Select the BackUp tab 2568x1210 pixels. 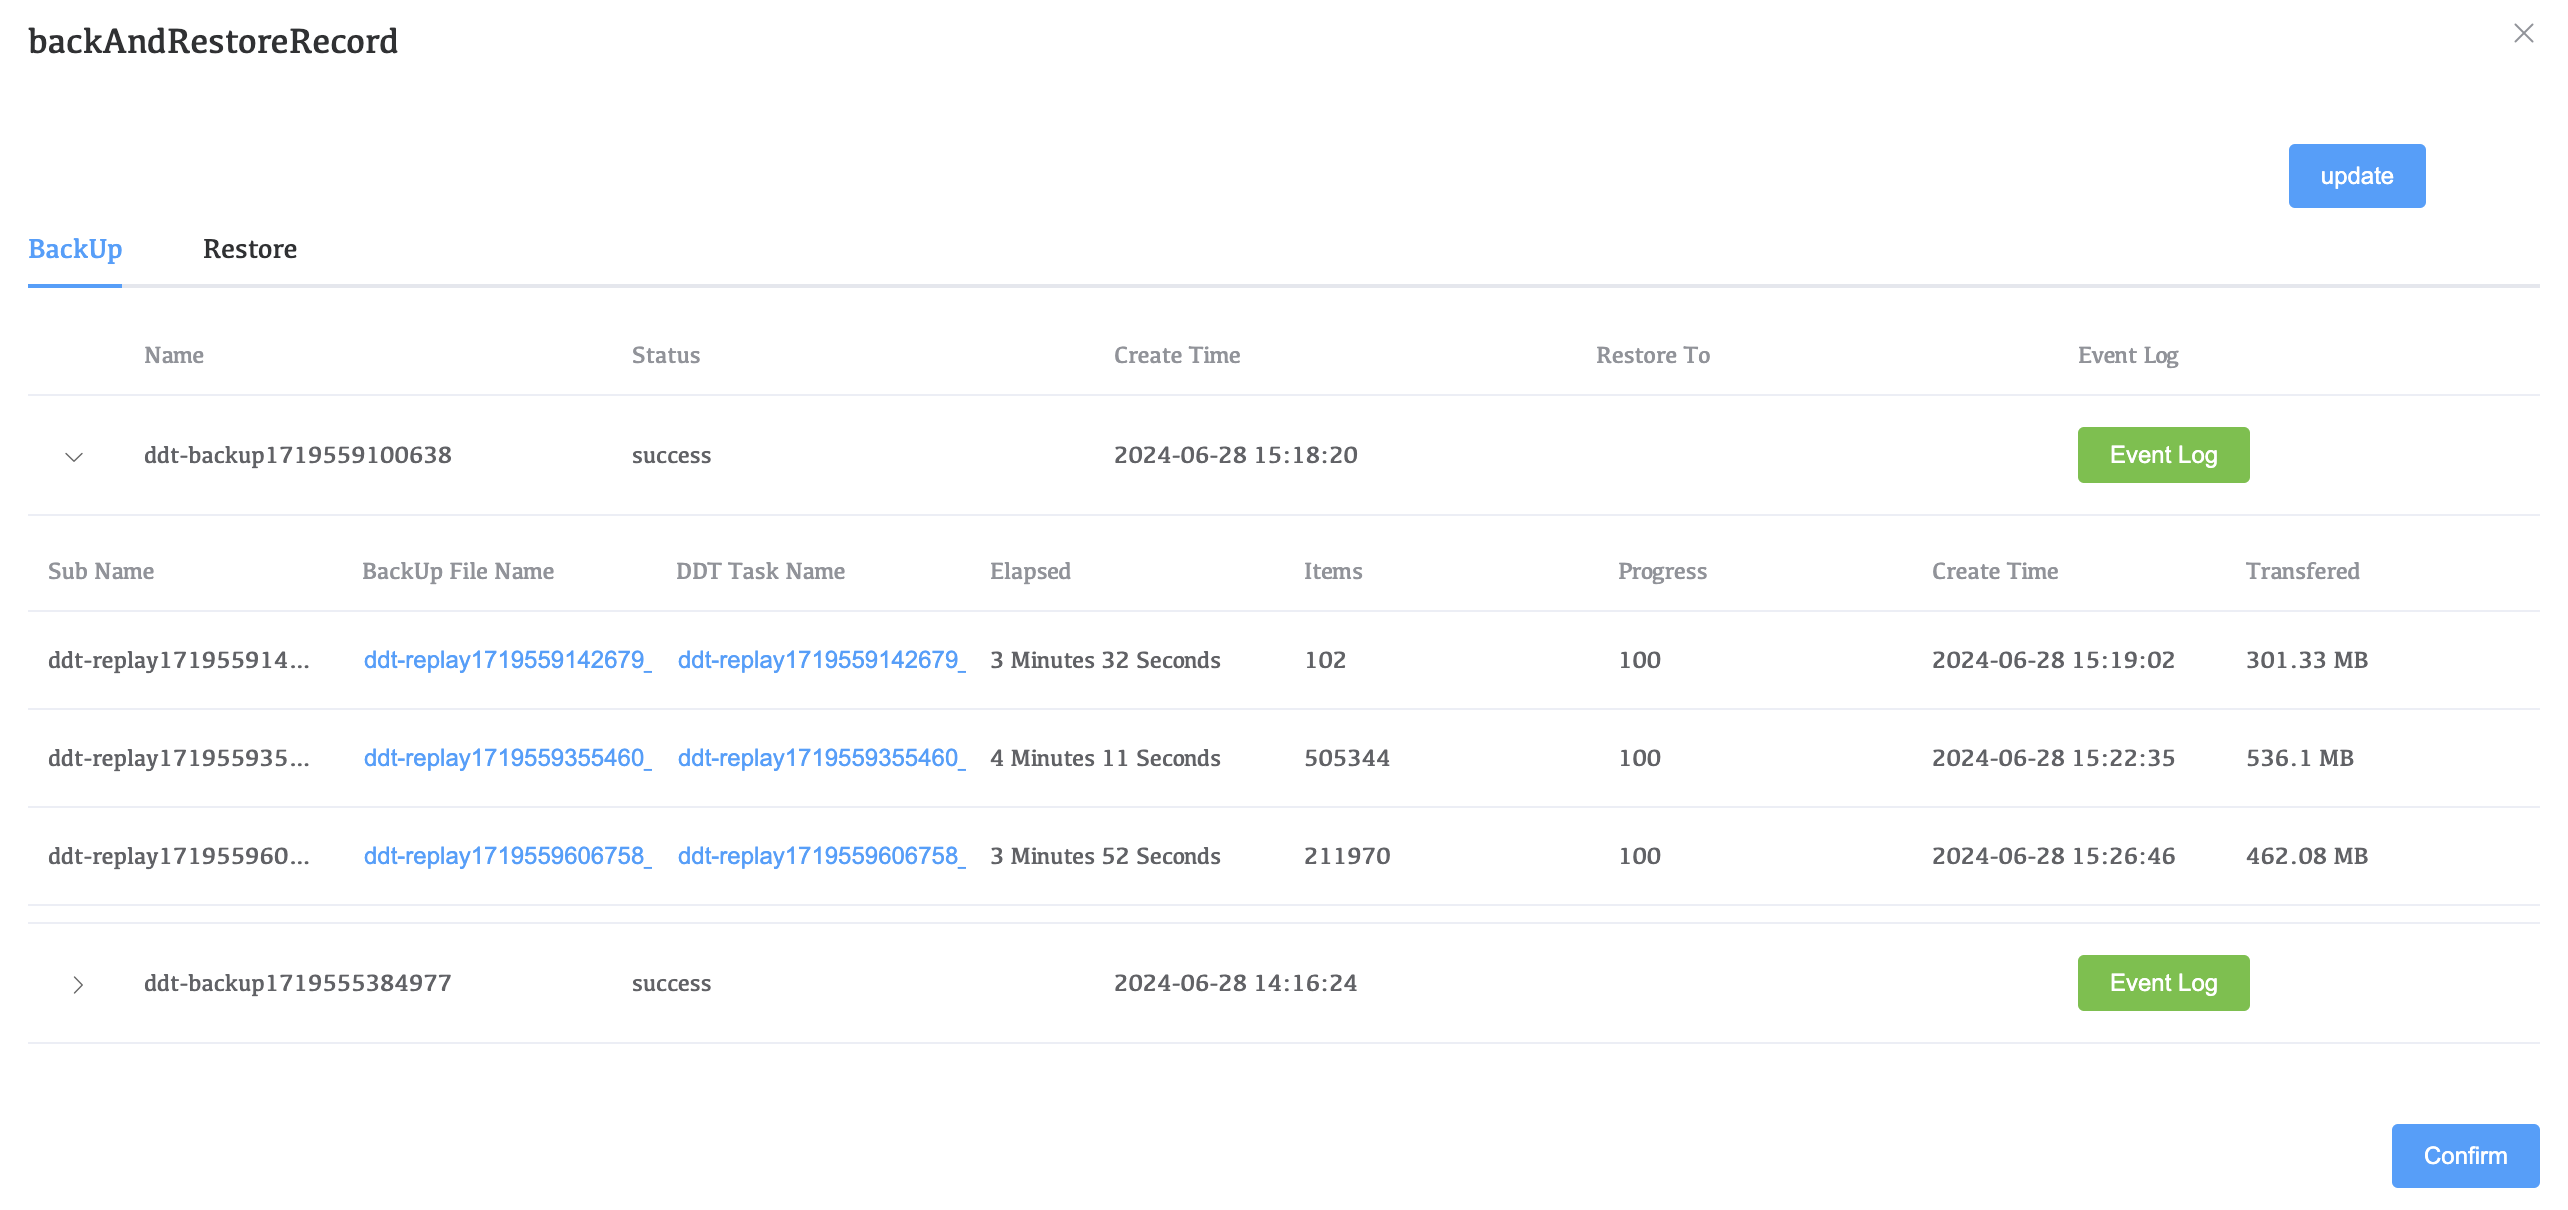(75, 249)
